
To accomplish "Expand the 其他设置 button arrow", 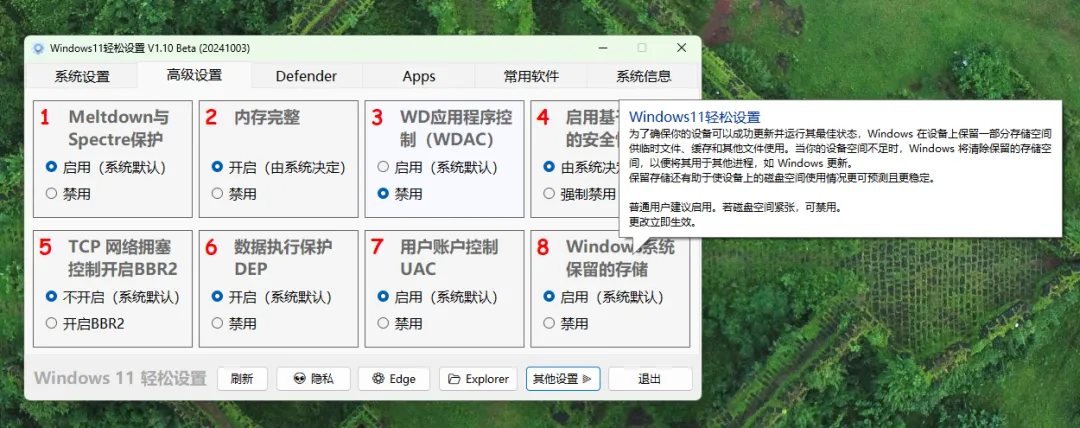I will [588, 379].
